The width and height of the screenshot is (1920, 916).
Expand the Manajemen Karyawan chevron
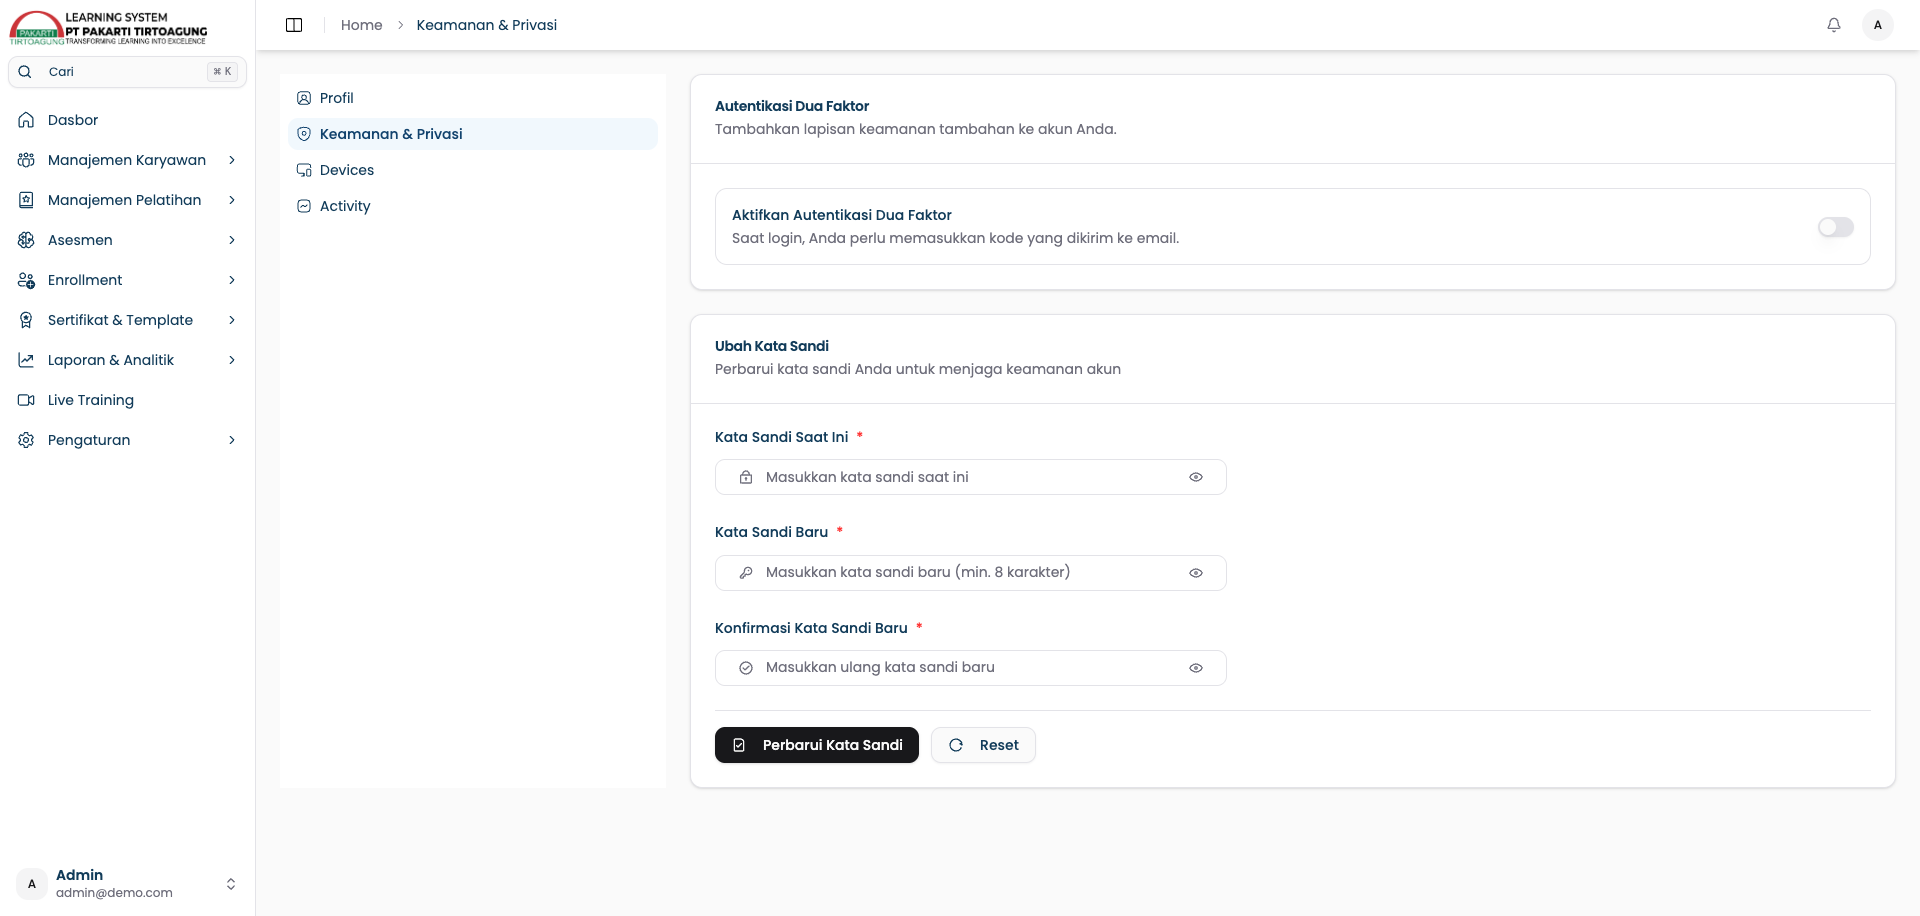(232, 160)
